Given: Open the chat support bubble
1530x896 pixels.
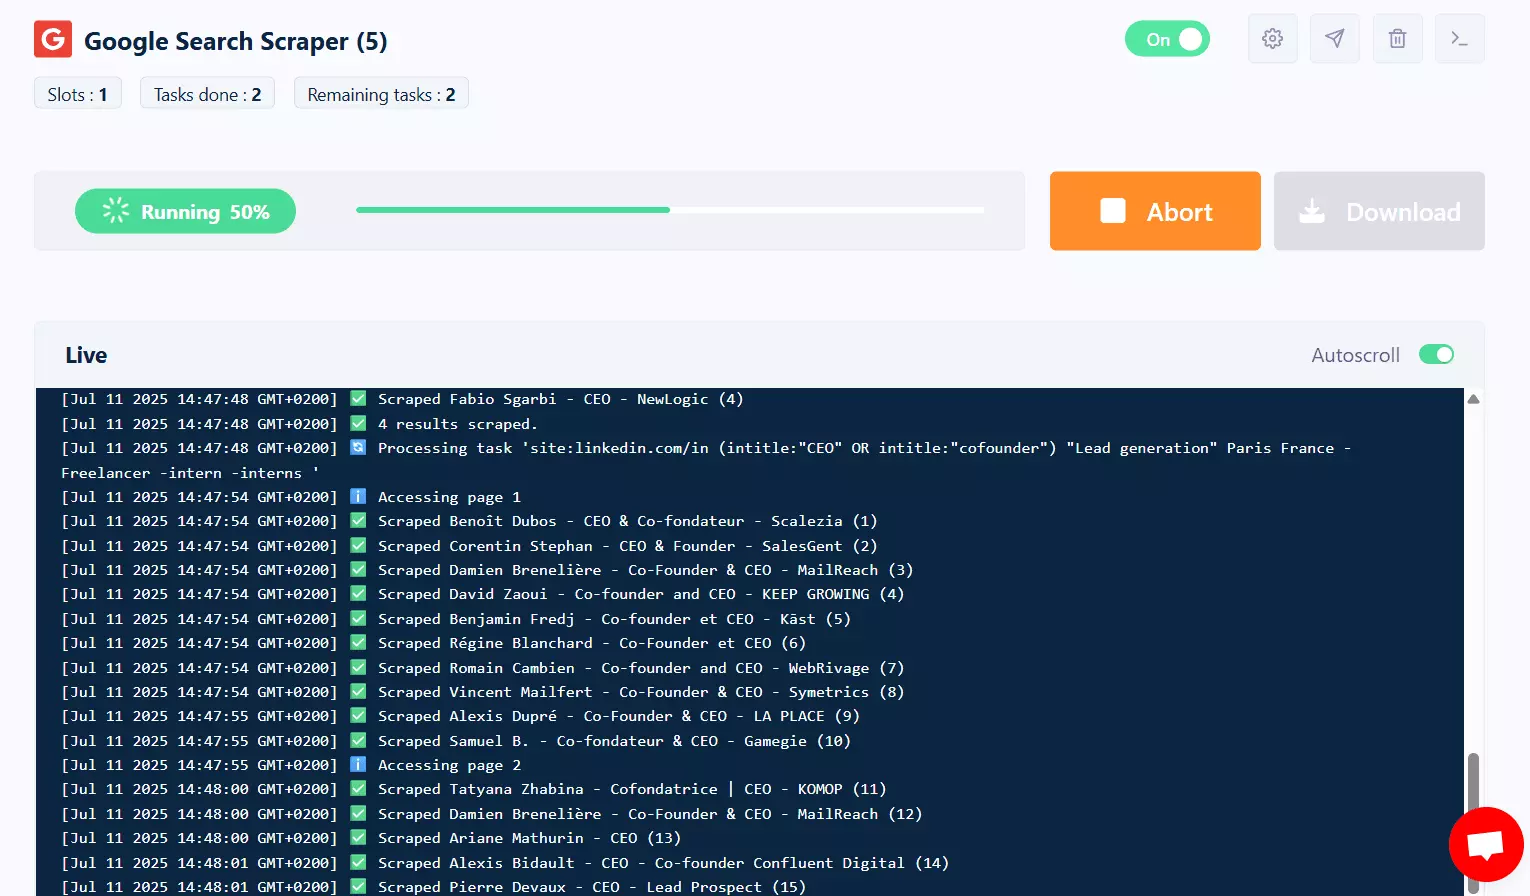Looking at the screenshot, I should coord(1485,844).
